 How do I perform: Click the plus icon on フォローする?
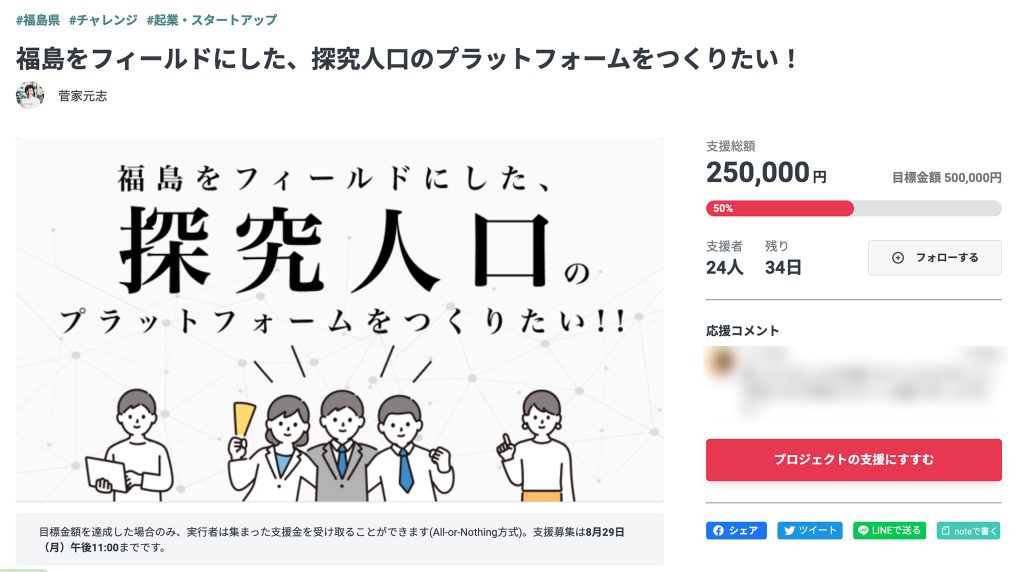(898, 258)
